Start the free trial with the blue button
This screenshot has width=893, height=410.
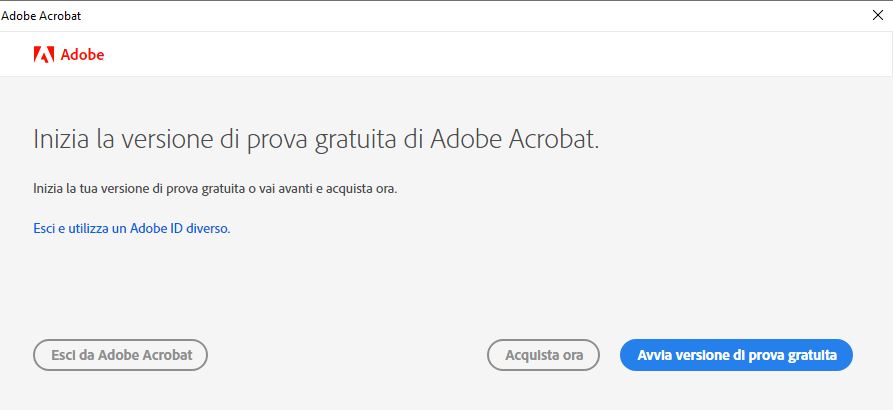(736, 355)
